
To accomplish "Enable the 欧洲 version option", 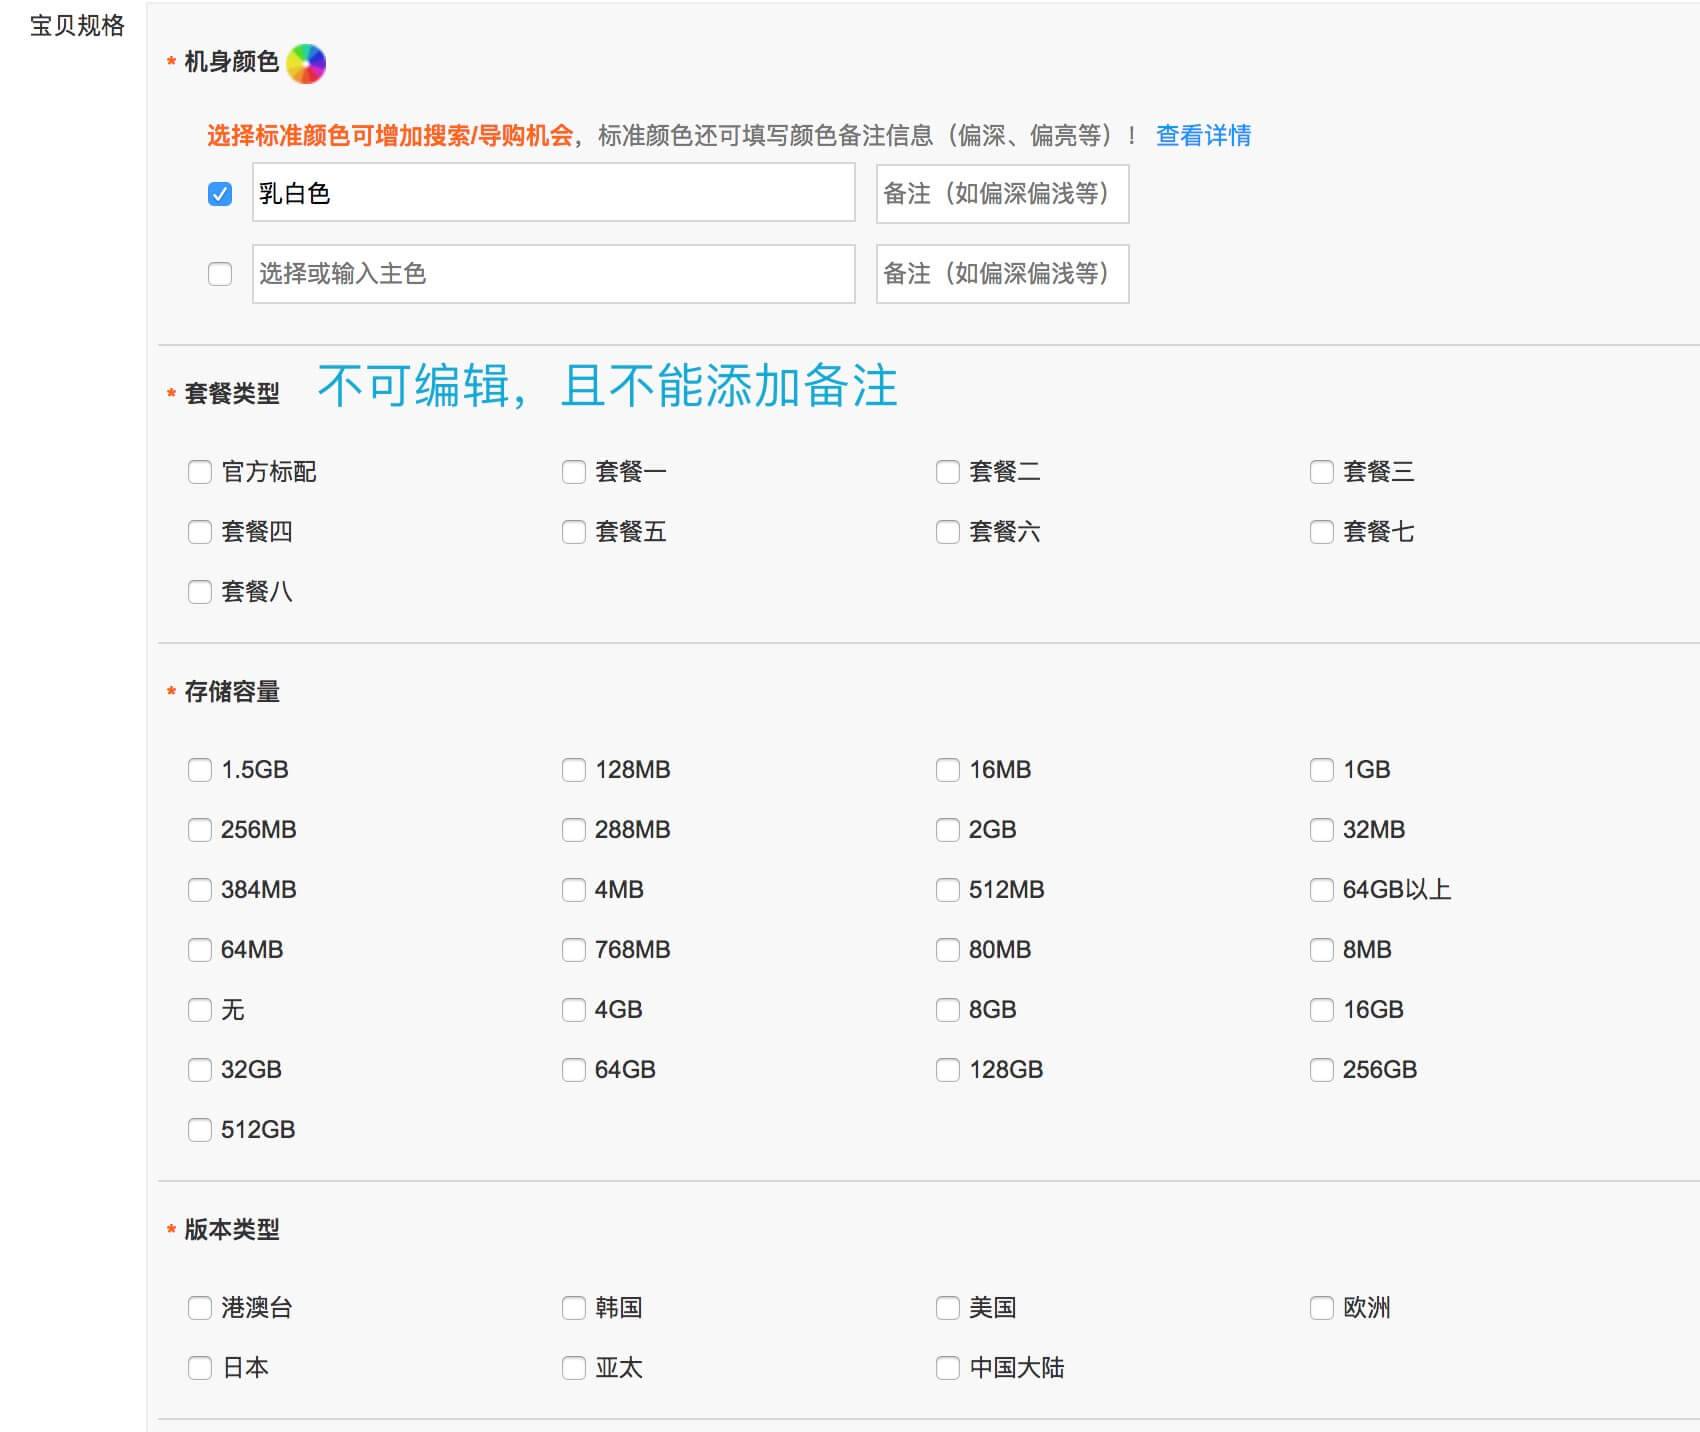I will tap(1322, 1307).
